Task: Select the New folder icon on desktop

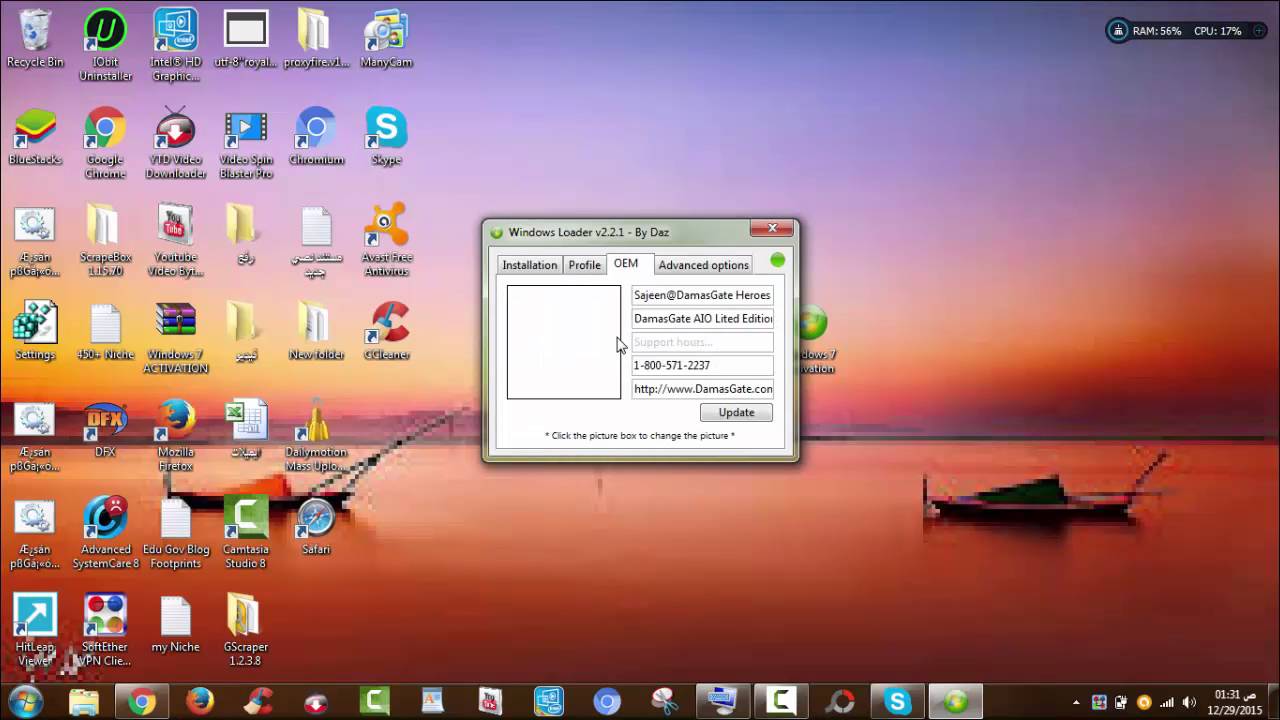Action: pos(316,332)
